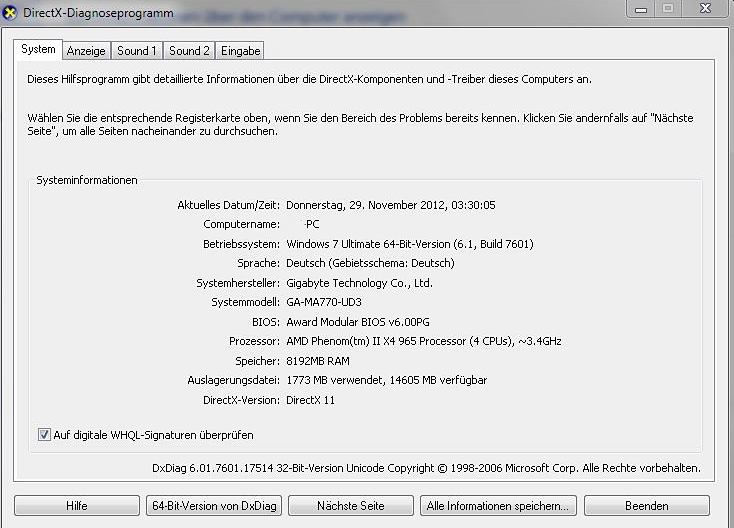
Task: Click the Systemmodell value 'GA-MA770-UD3'
Action: (x=324, y=302)
